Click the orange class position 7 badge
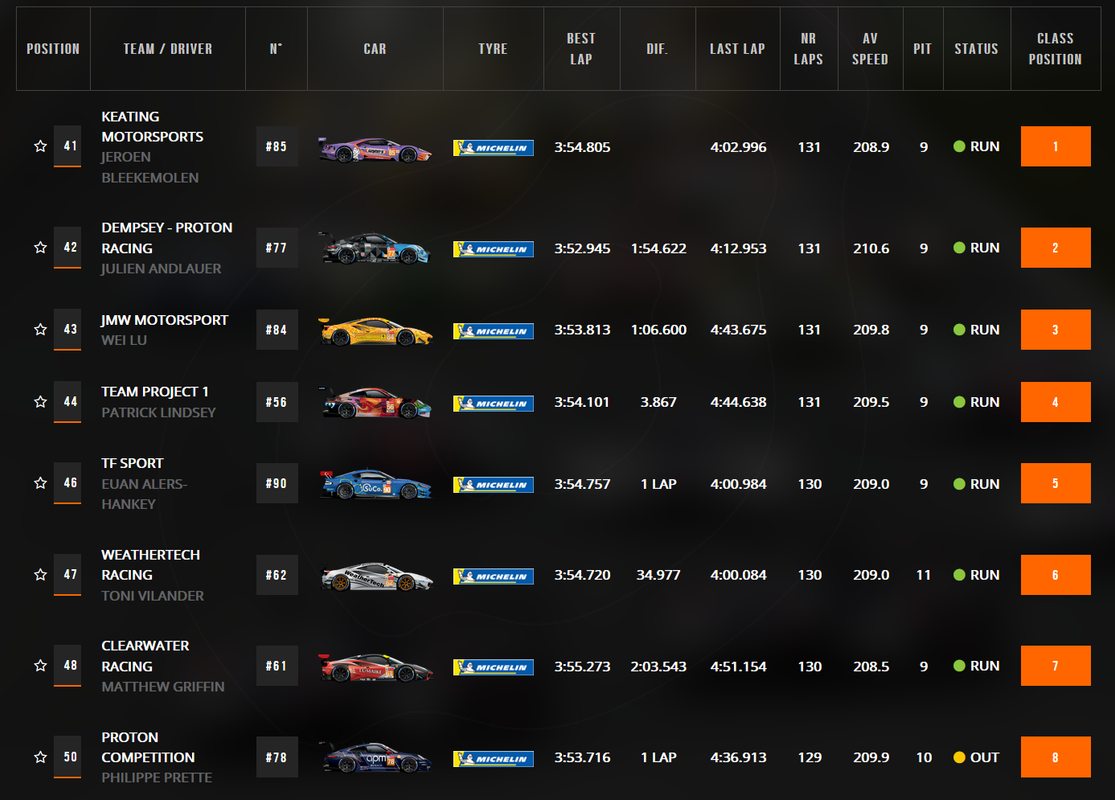 point(1055,666)
